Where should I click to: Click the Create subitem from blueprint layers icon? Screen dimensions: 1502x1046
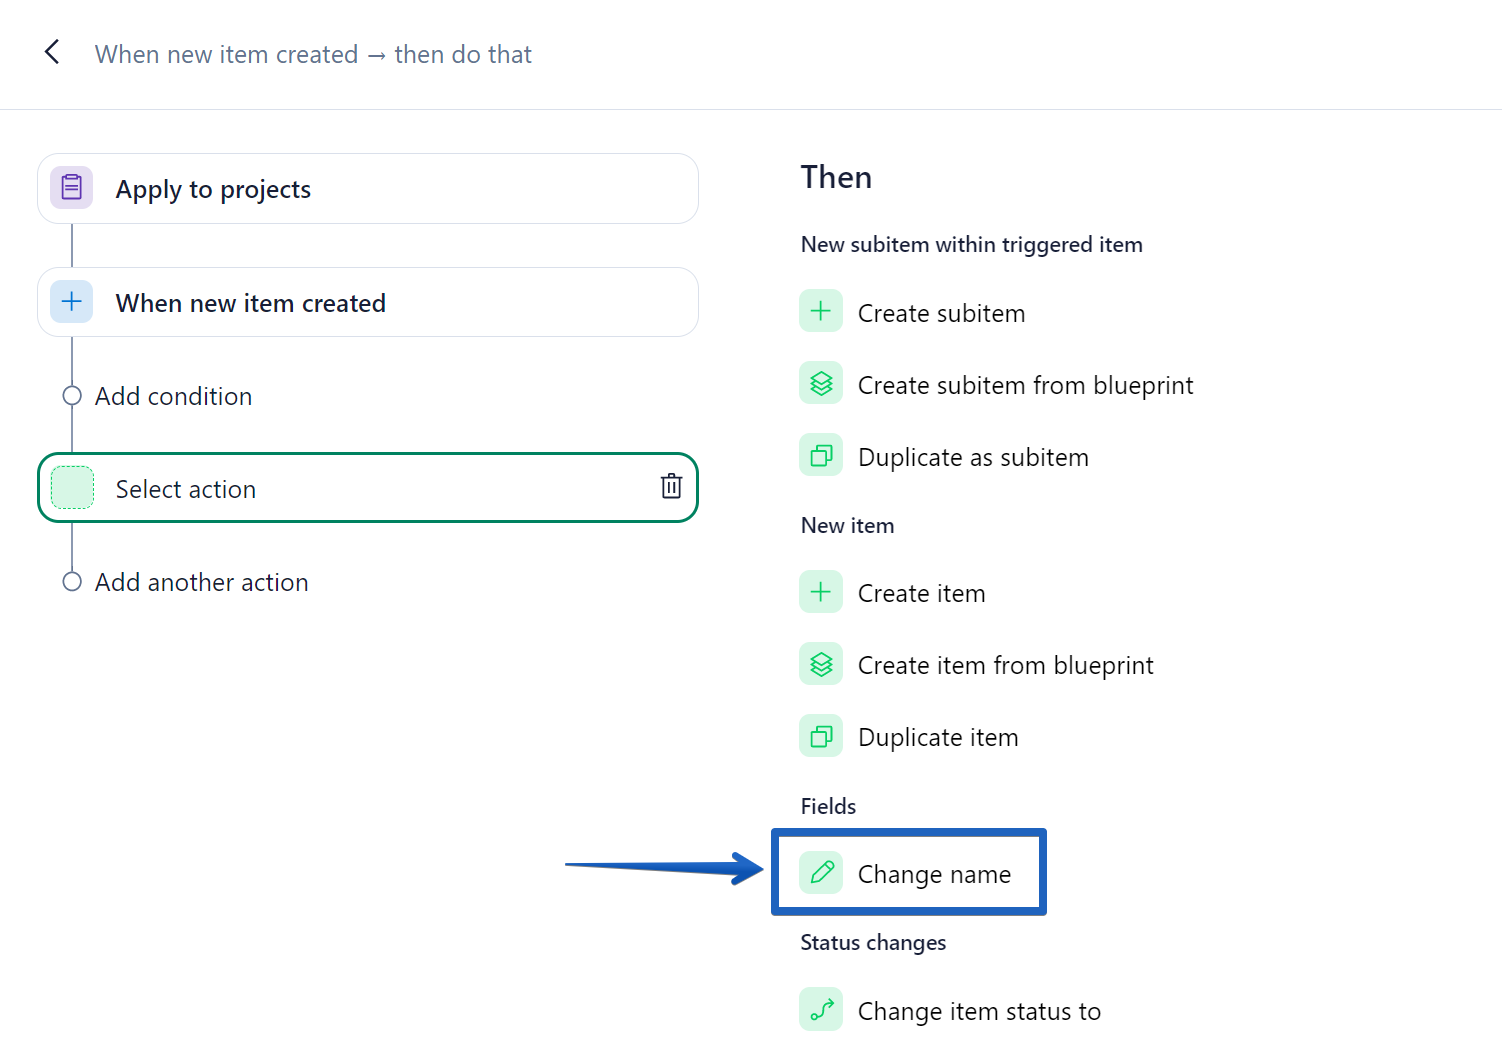tap(821, 384)
